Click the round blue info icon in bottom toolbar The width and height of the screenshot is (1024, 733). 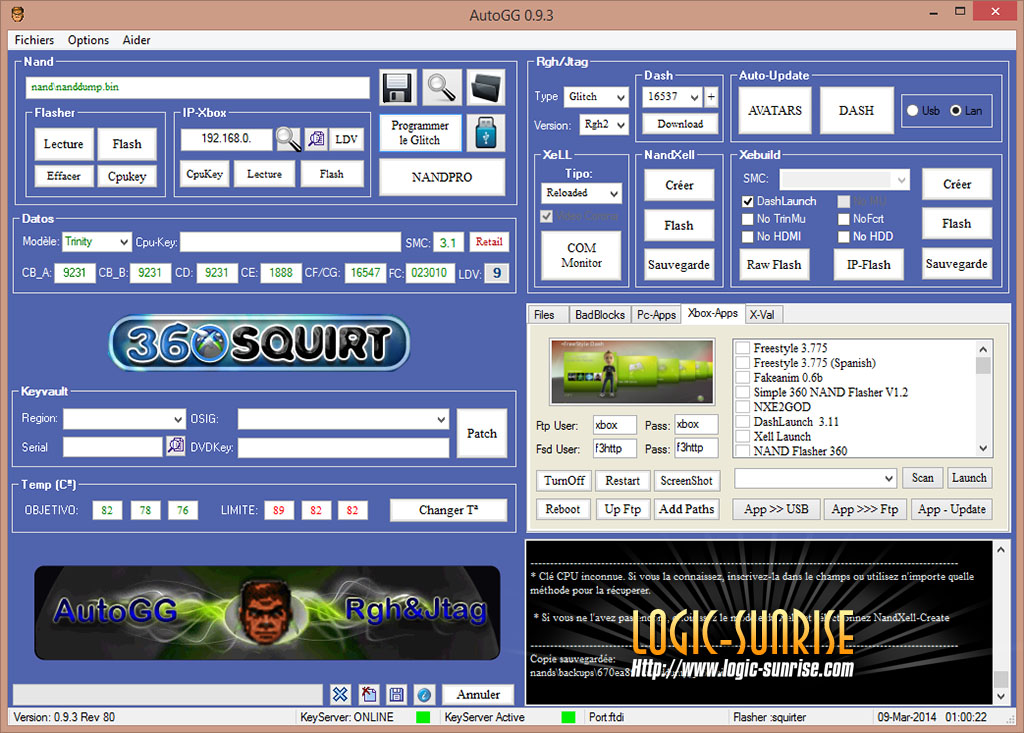point(424,694)
